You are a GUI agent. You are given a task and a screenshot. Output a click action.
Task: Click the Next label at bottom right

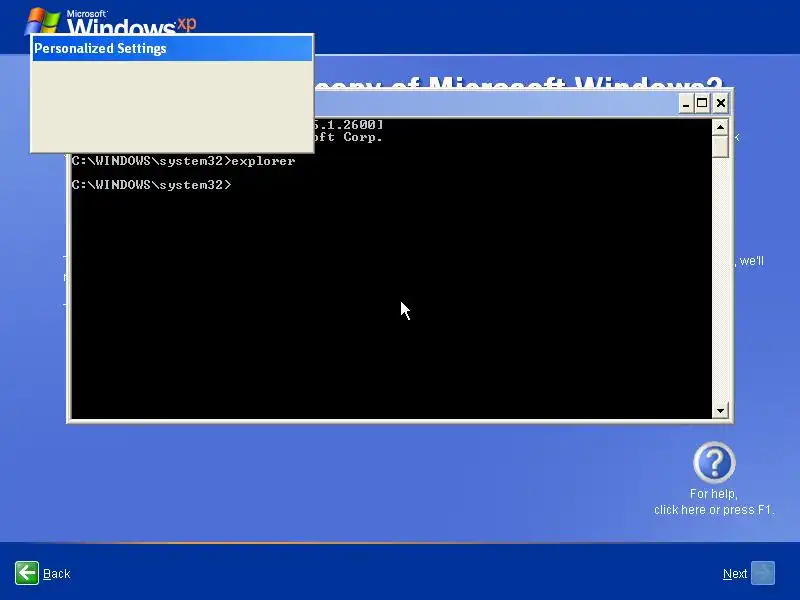click(735, 574)
